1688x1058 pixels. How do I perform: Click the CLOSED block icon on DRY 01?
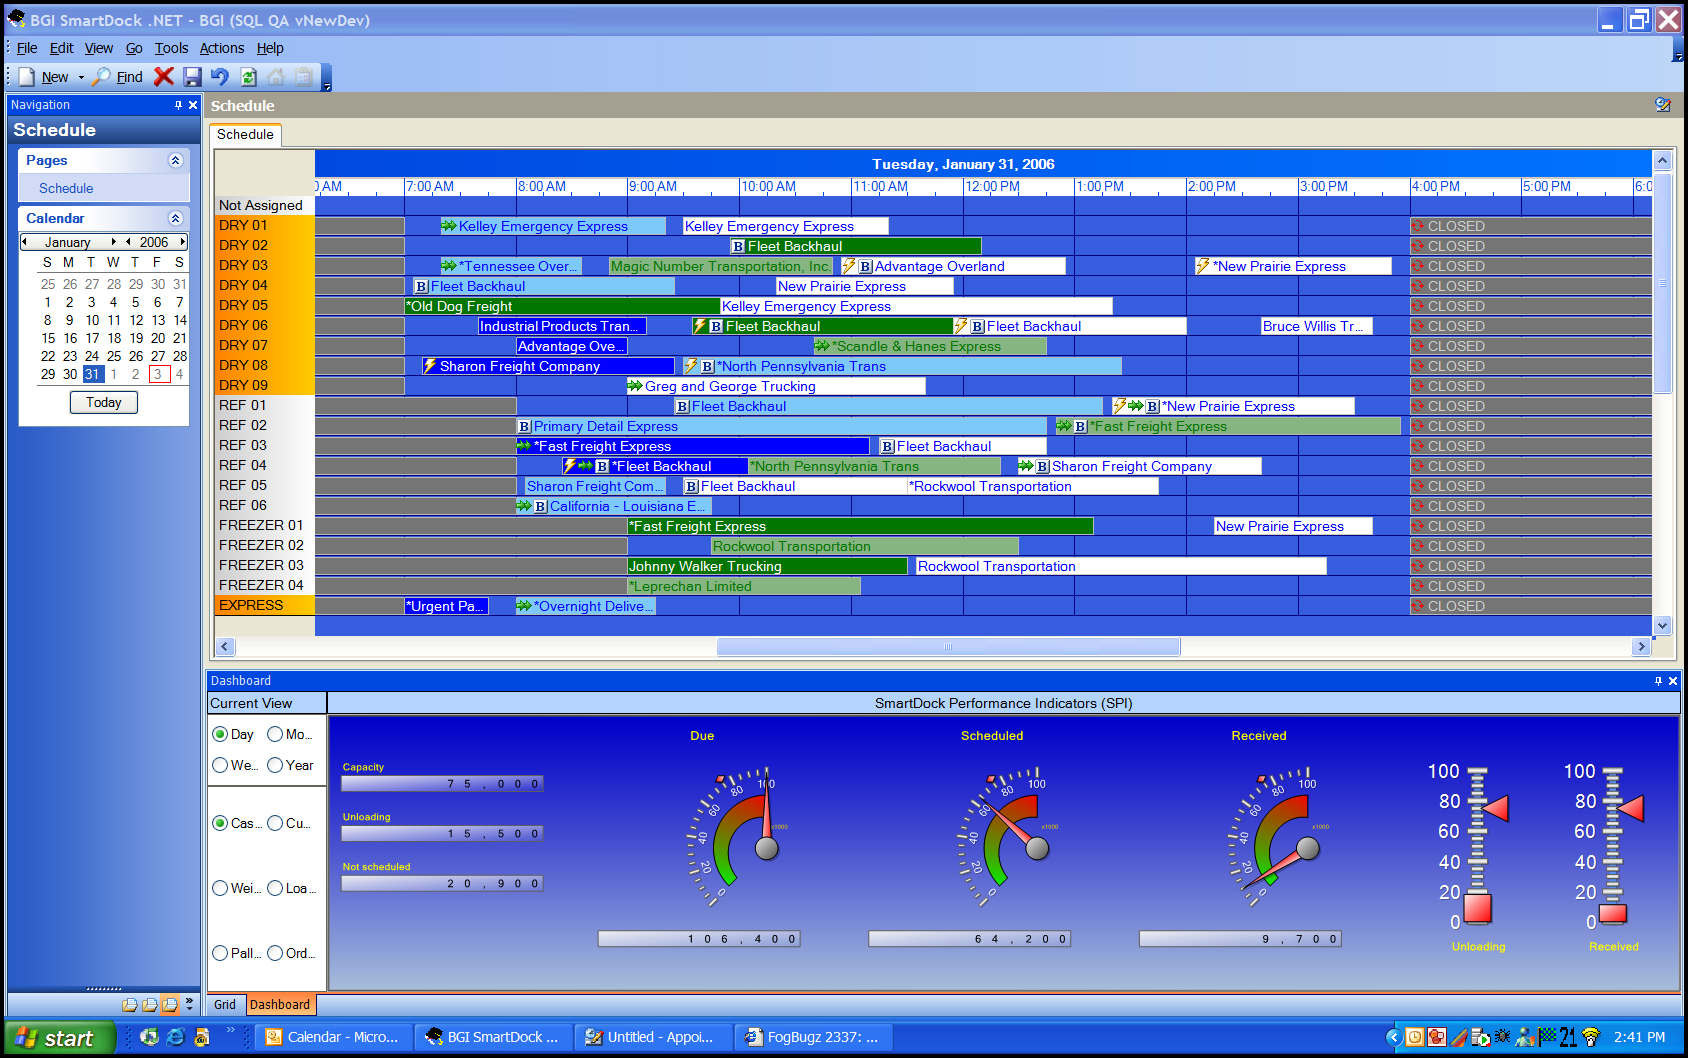pyautogui.click(x=1418, y=226)
